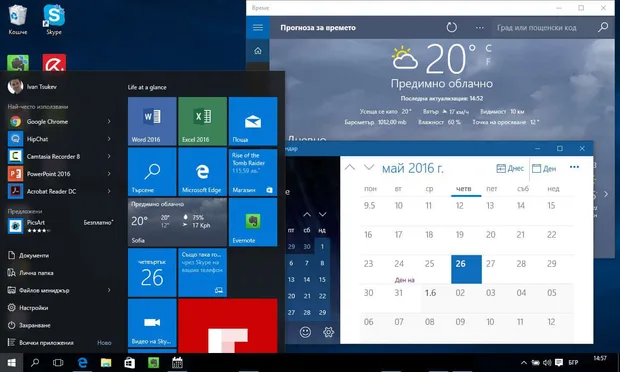Open the Word 2016 tile
The image size is (620, 372).
pyautogui.click(x=152, y=121)
